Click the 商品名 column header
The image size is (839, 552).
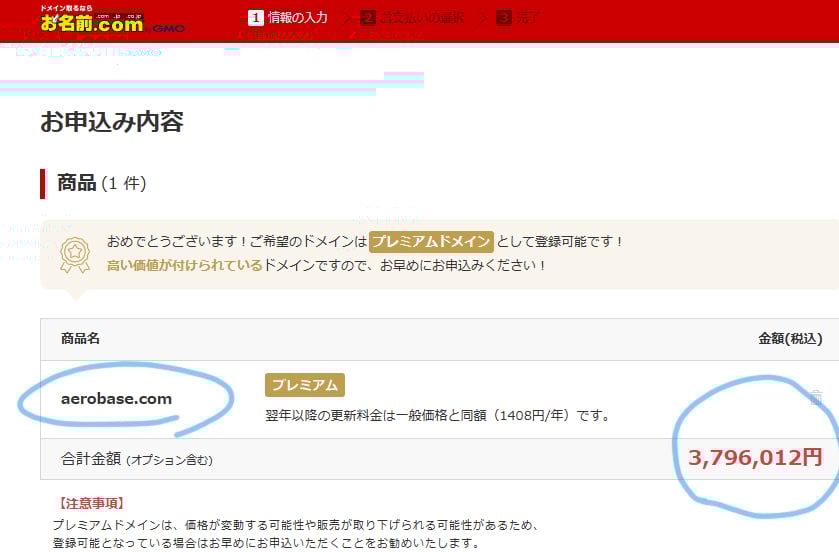pos(80,338)
